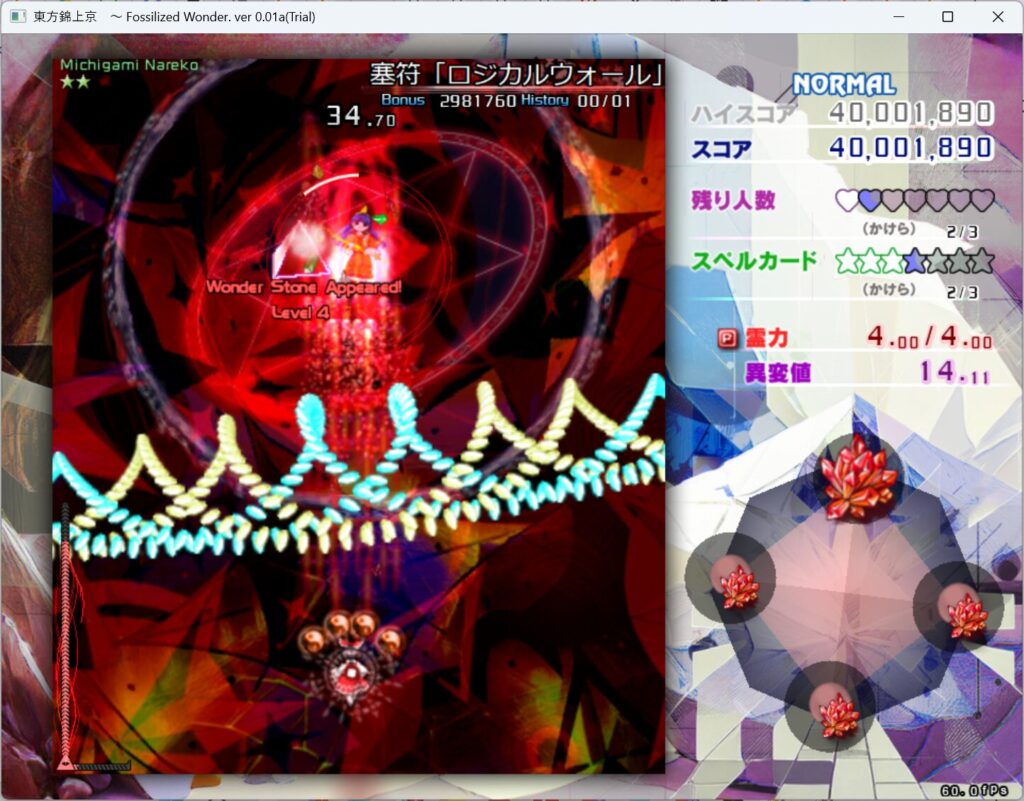Click the 2/3 fragment count under the hearts
This screenshot has height=801, width=1024.
[x=963, y=232]
